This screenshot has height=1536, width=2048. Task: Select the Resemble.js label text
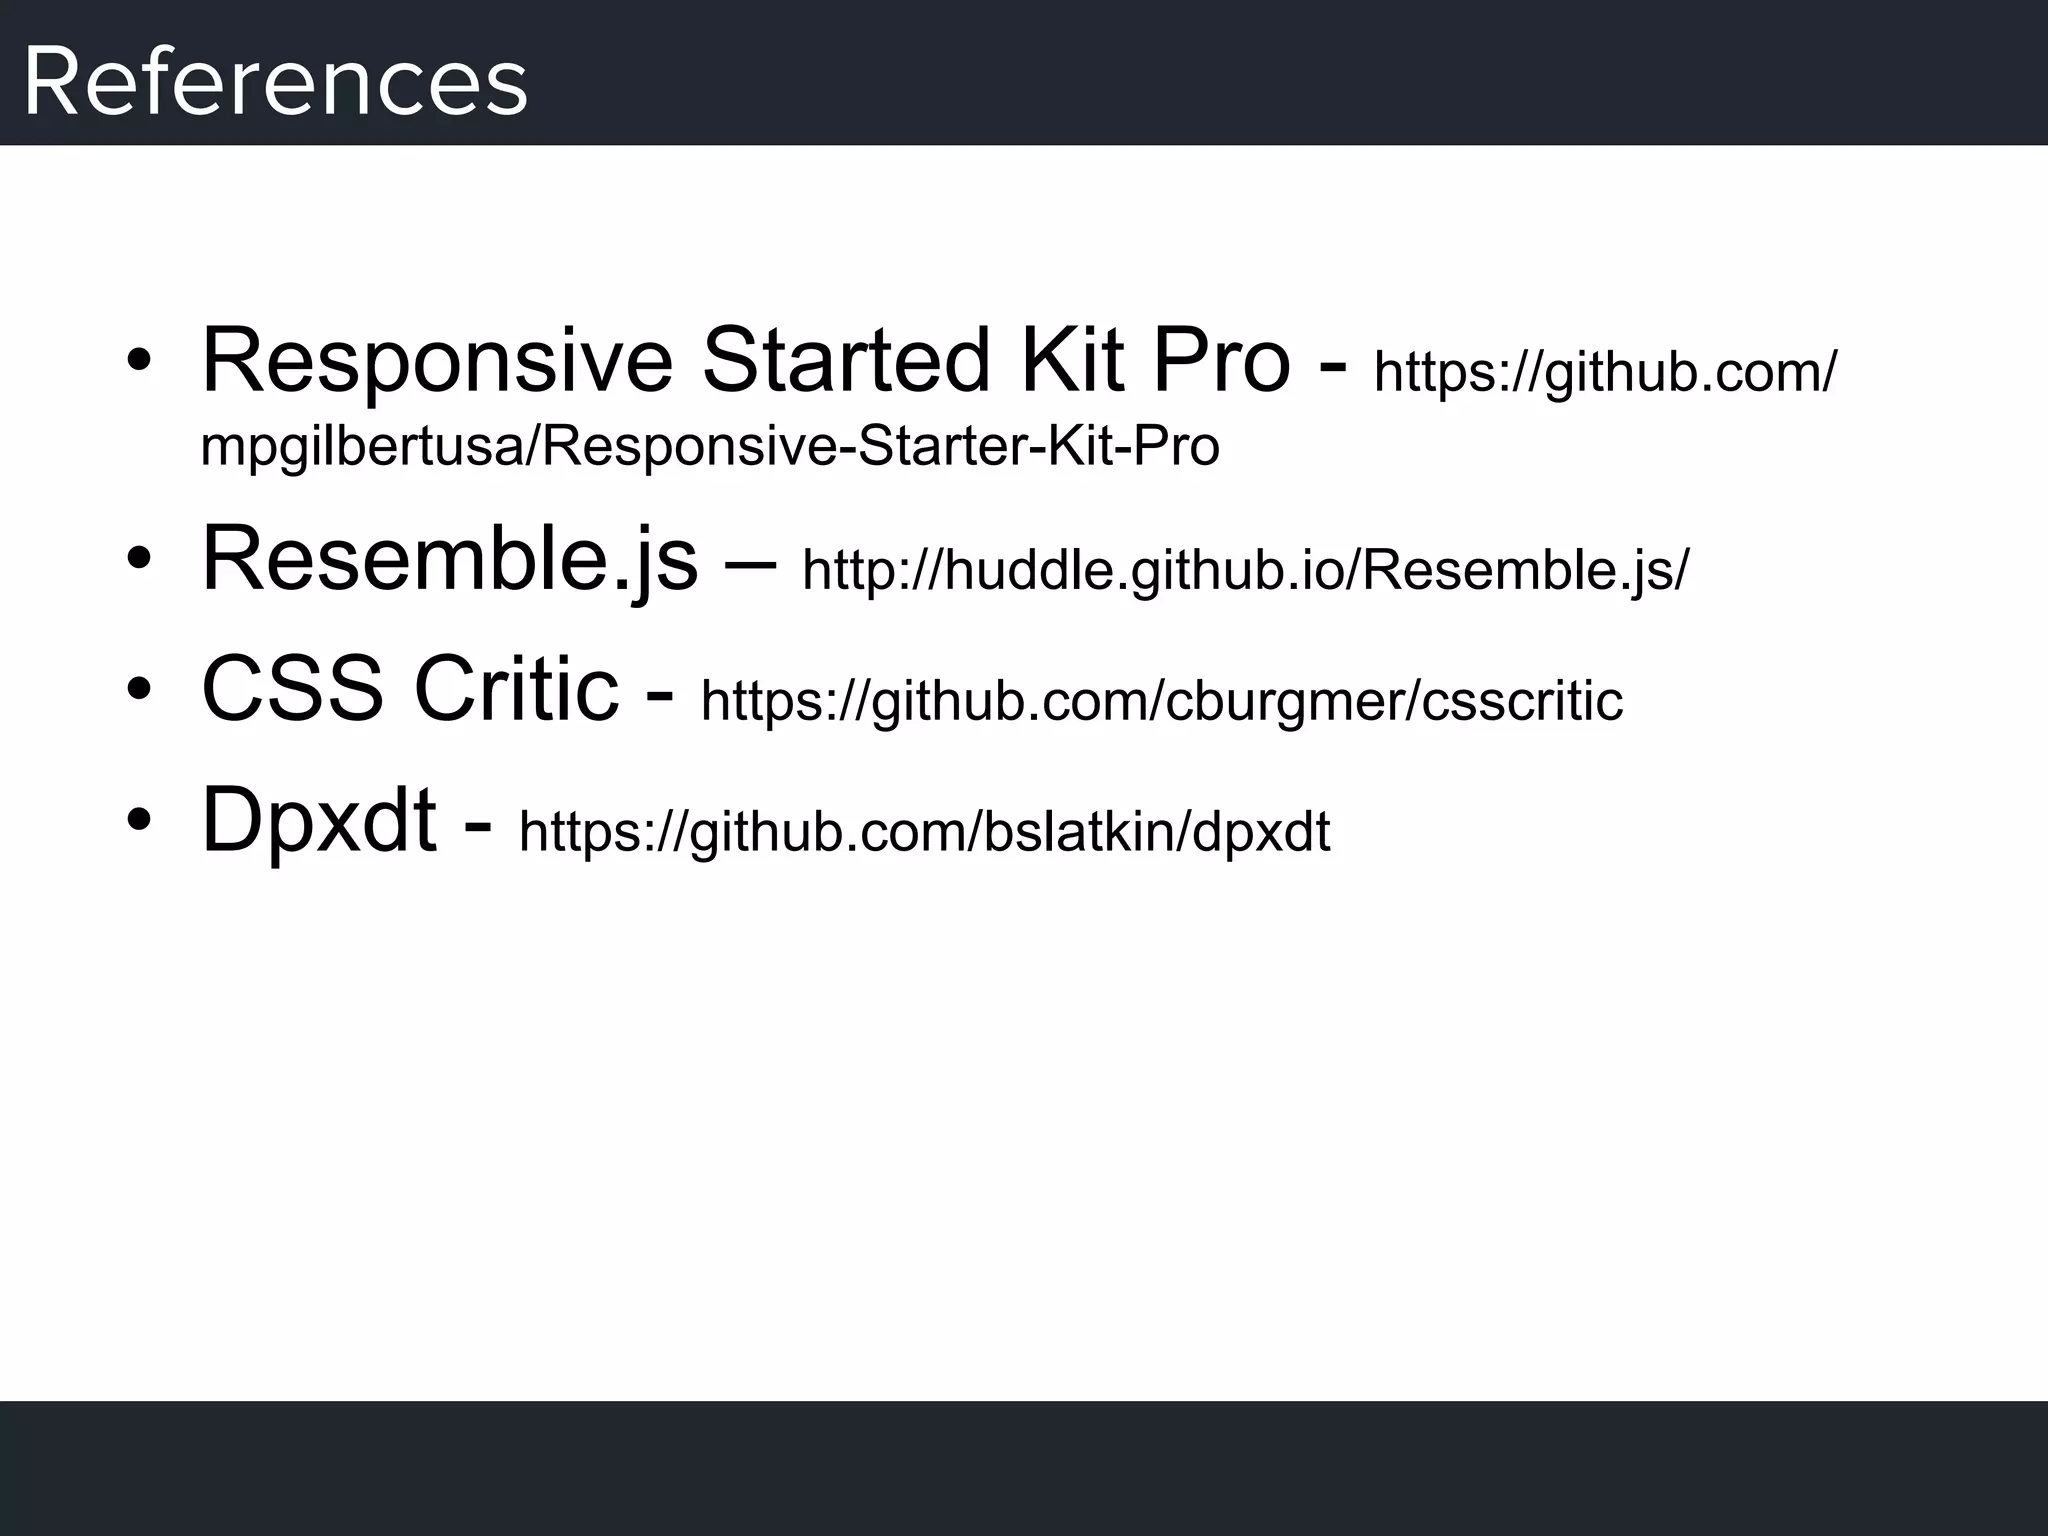coord(449,559)
